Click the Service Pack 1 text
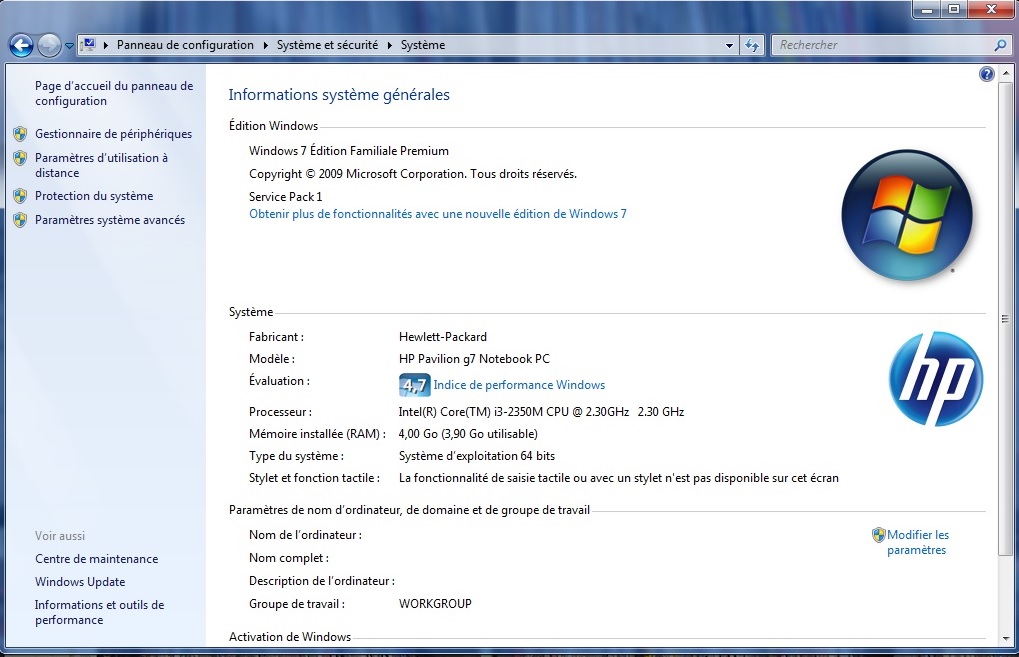1019x657 pixels. click(x=285, y=196)
